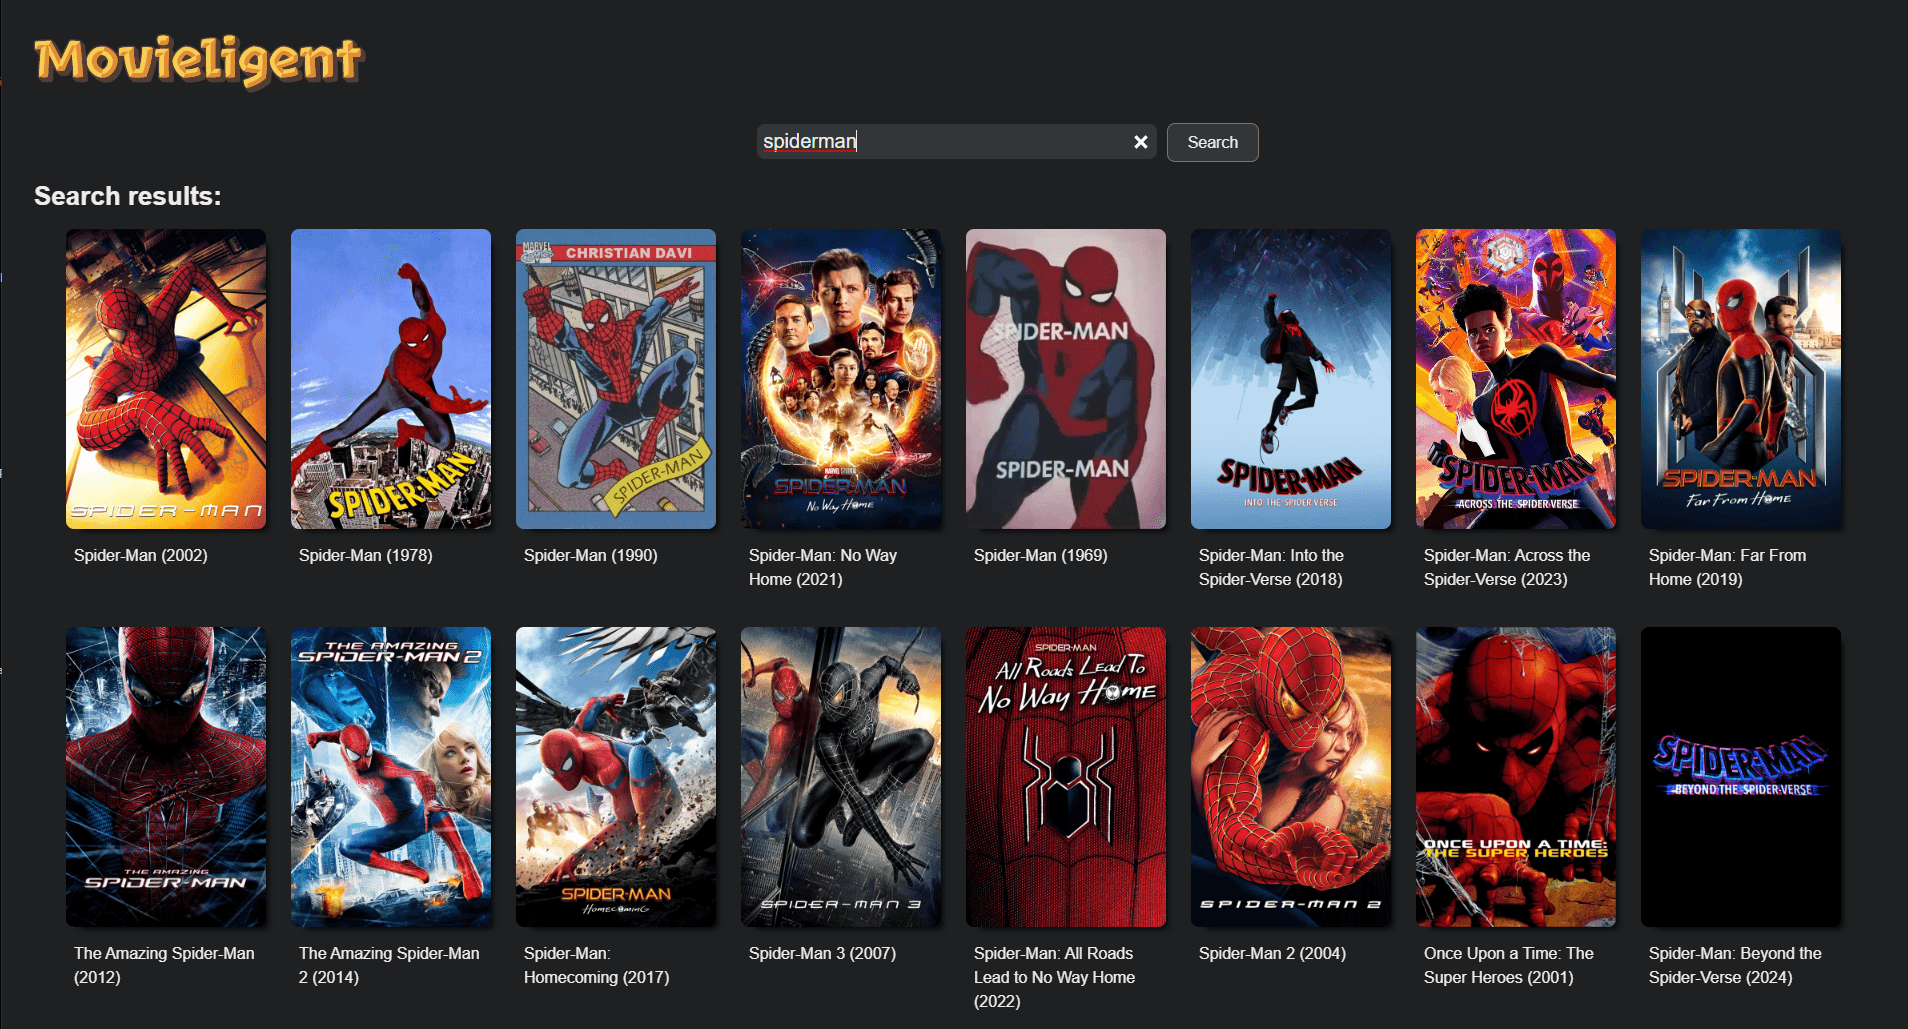Click title Spider-Man: Homecoming (2017)
The height and width of the screenshot is (1029, 1908).
click(597, 965)
